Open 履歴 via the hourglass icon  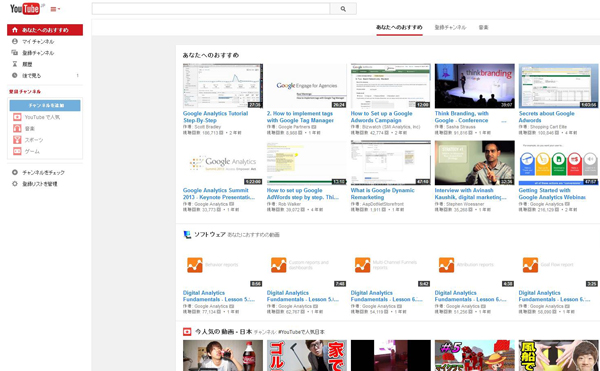pos(15,64)
